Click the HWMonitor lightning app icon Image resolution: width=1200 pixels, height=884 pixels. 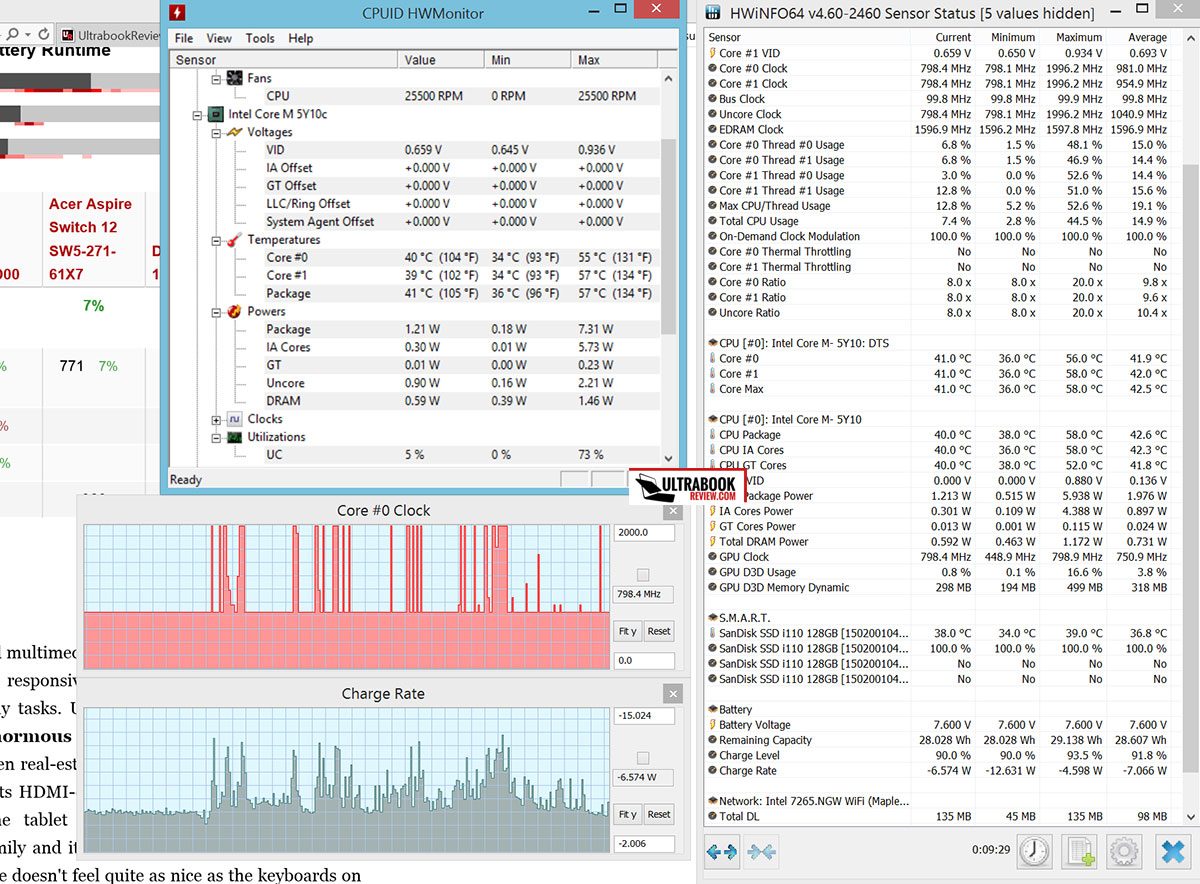[177, 13]
